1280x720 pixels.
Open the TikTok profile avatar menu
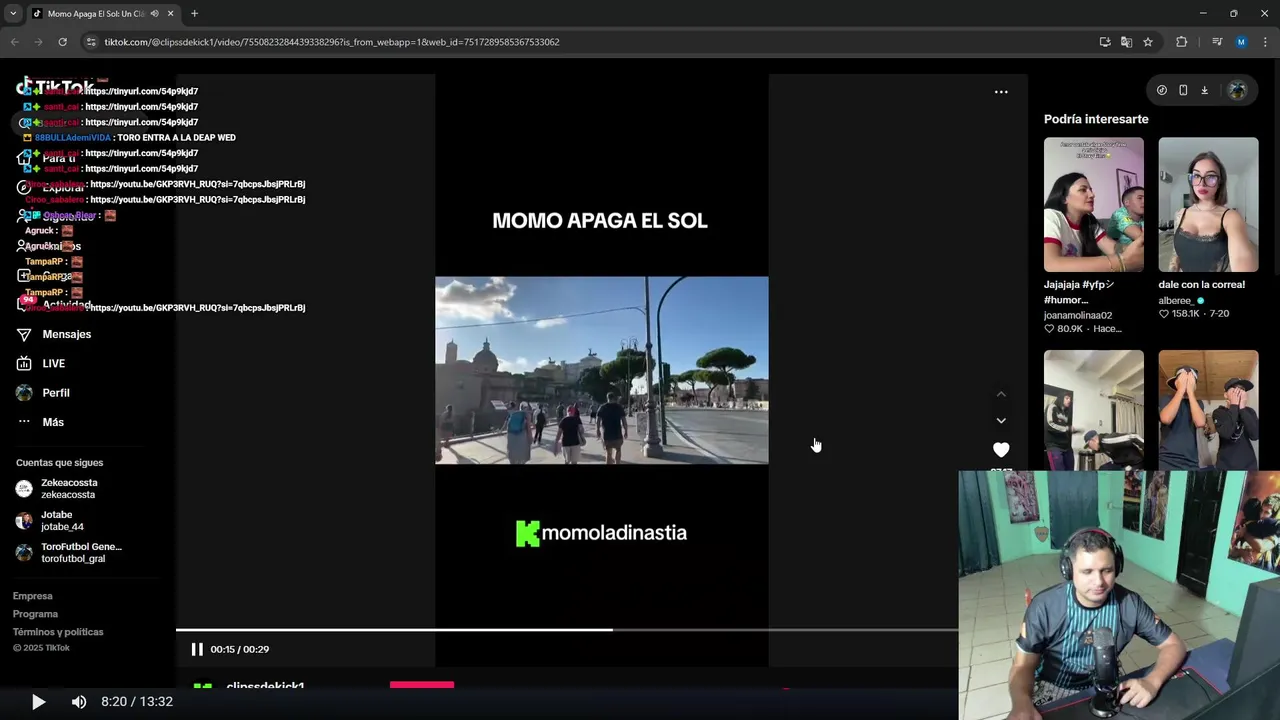[1237, 90]
